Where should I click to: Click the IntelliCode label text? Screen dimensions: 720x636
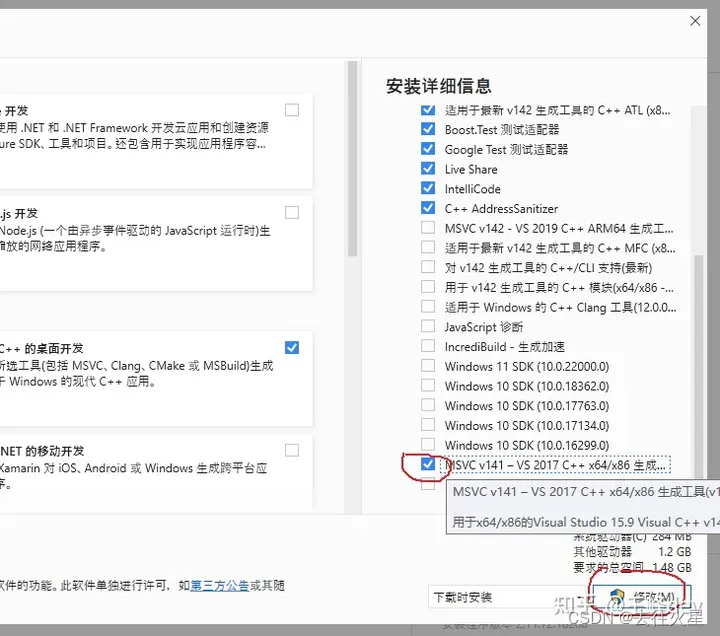coord(472,189)
